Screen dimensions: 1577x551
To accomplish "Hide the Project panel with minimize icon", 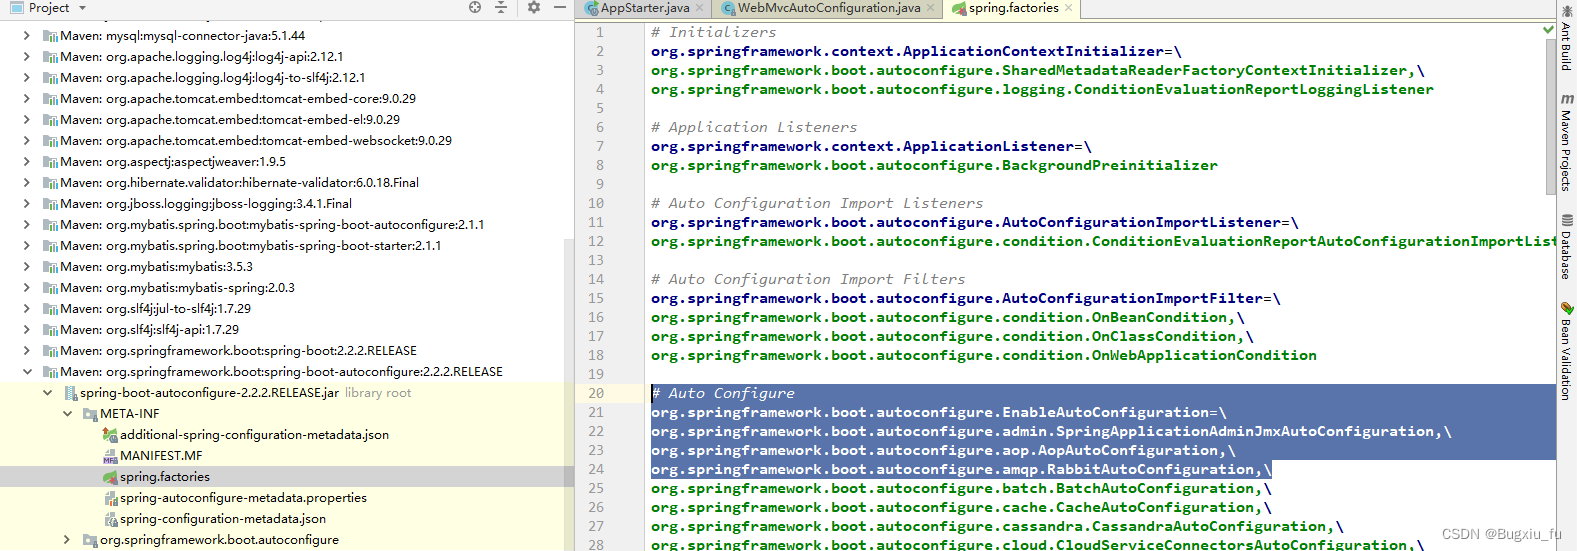I will click(560, 8).
